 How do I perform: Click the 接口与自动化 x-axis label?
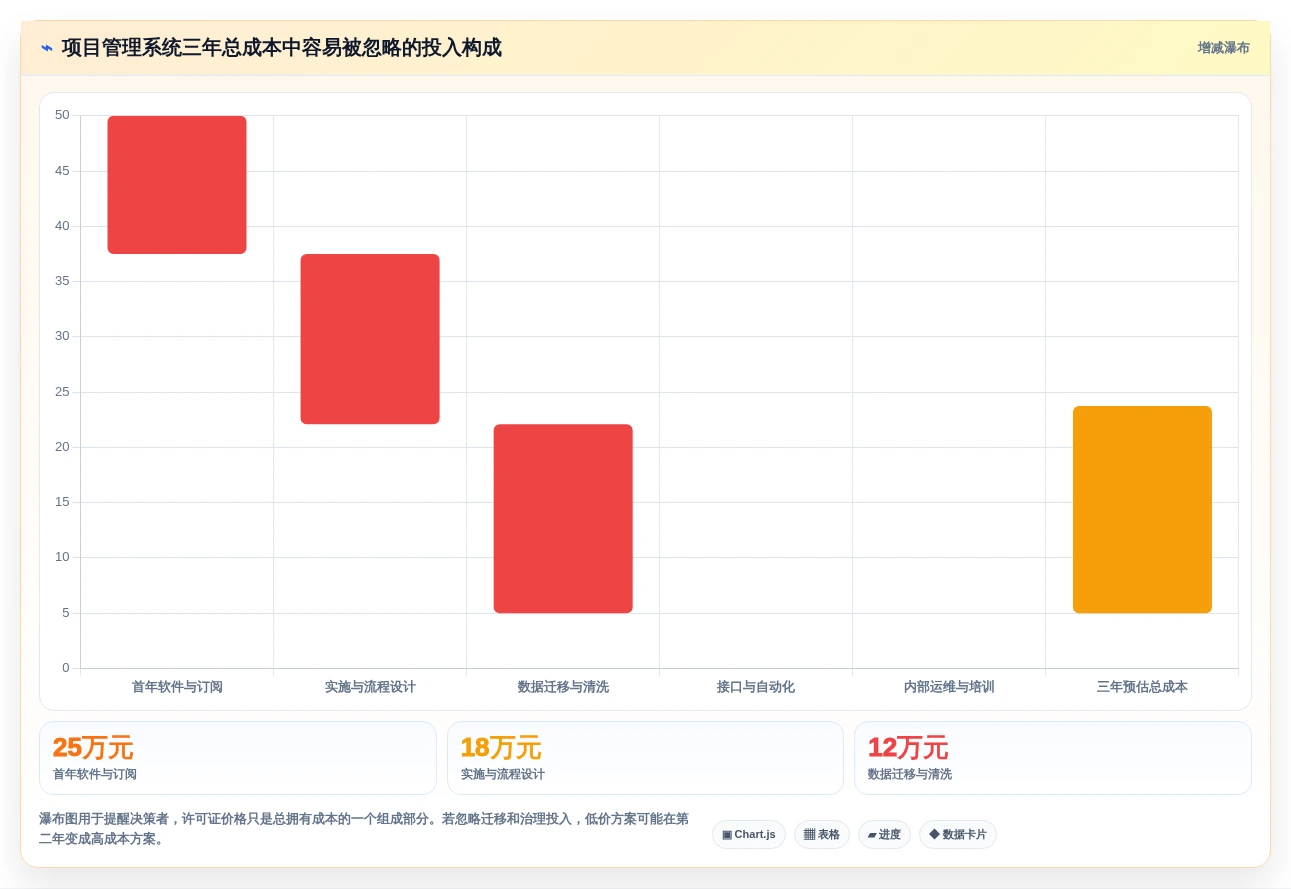pos(756,687)
